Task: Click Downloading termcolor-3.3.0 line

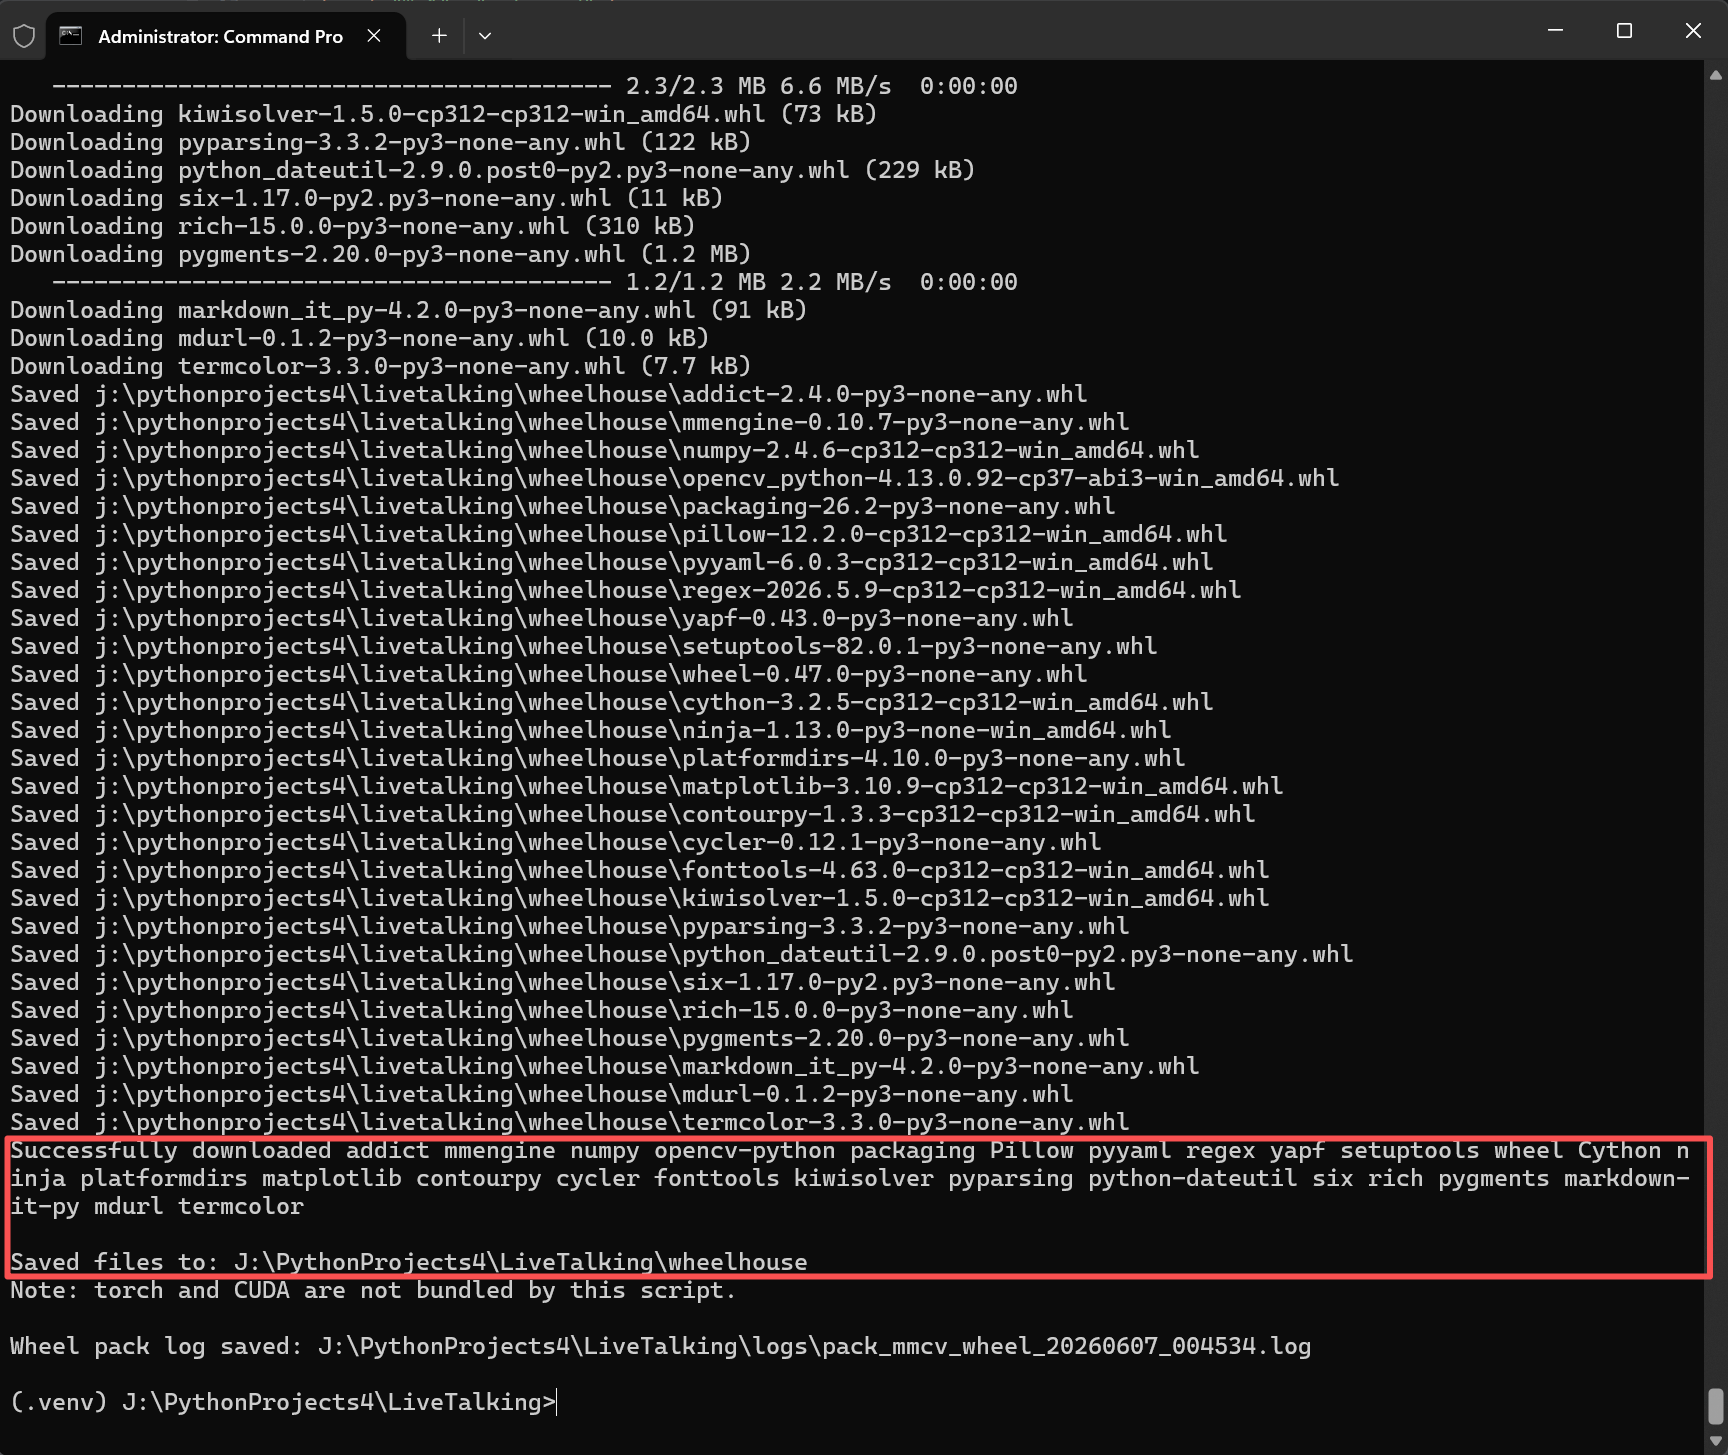Action: (380, 366)
